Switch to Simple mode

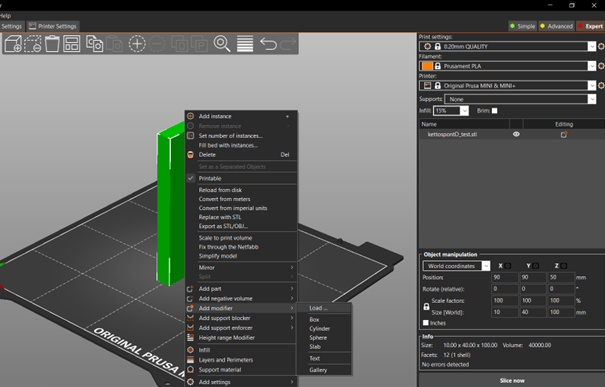coord(522,26)
